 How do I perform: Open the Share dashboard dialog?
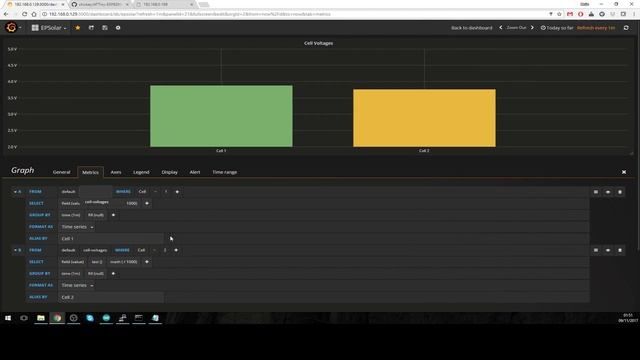pyautogui.click(x=91, y=28)
